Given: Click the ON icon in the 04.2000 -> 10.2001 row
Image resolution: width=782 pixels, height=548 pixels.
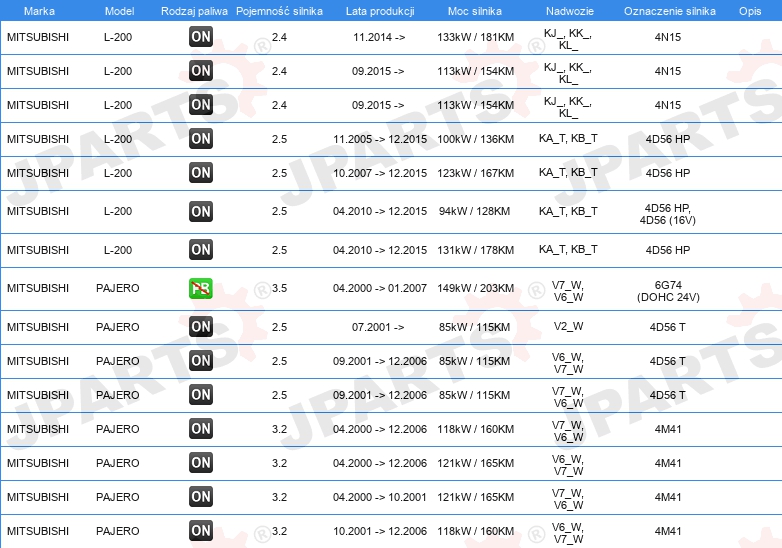Looking at the screenshot, I should (200, 497).
